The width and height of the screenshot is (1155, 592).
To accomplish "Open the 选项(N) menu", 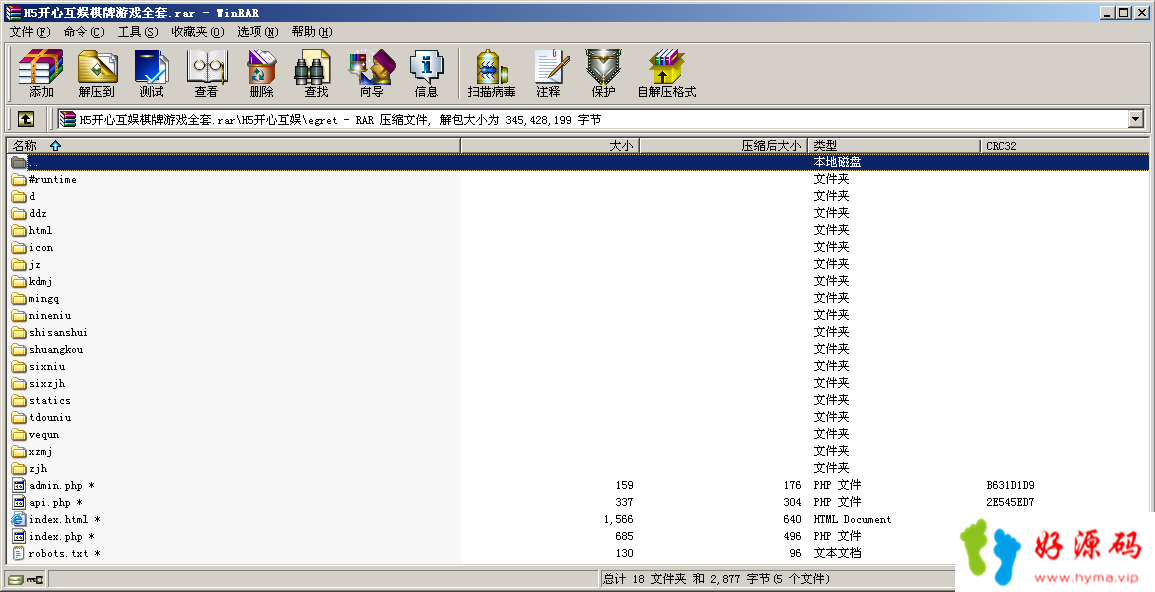I will pyautogui.click(x=257, y=32).
